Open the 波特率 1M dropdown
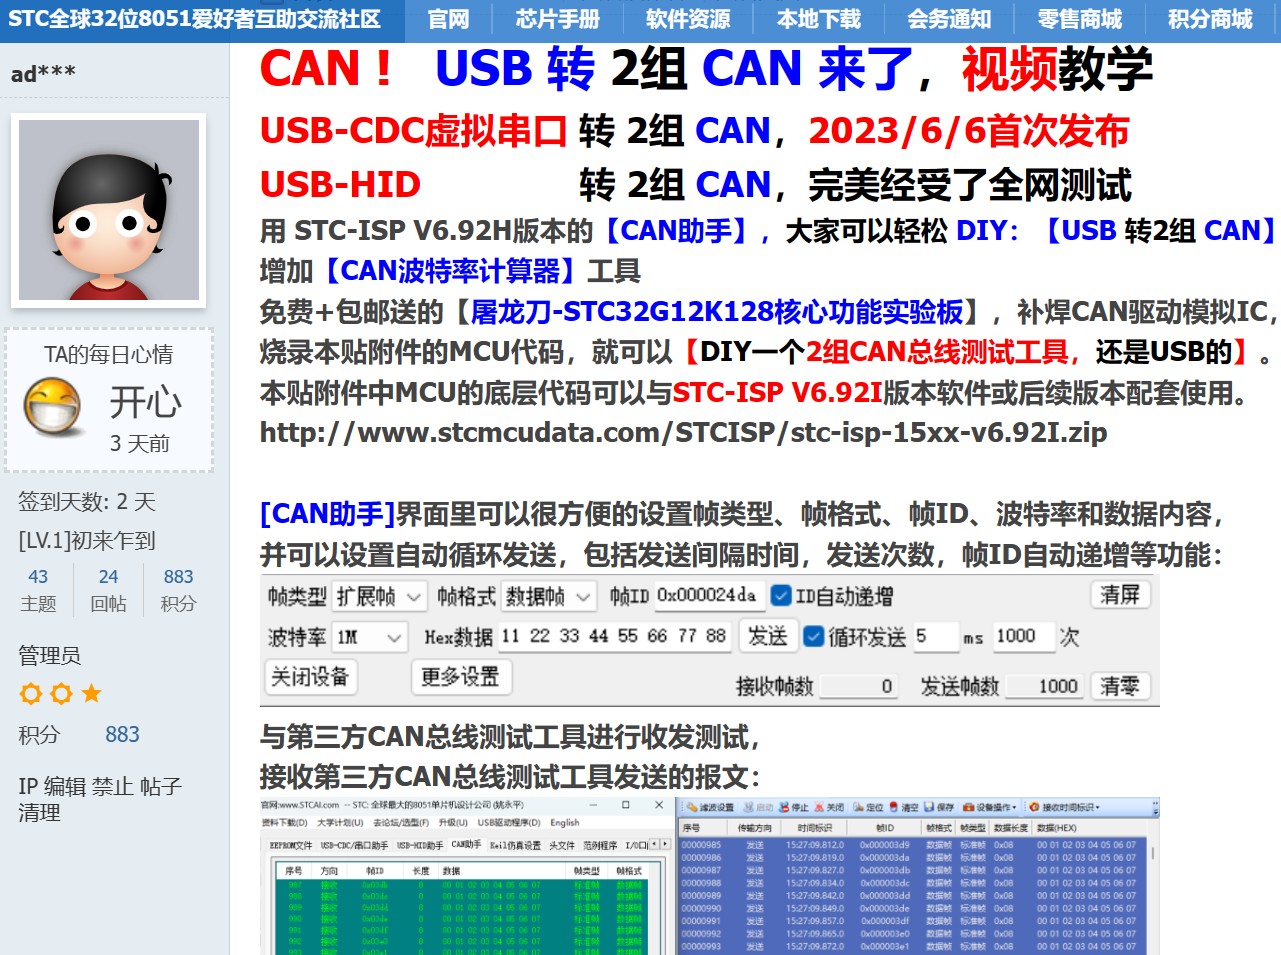Viewport: 1281px width, 955px height. (x=370, y=637)
